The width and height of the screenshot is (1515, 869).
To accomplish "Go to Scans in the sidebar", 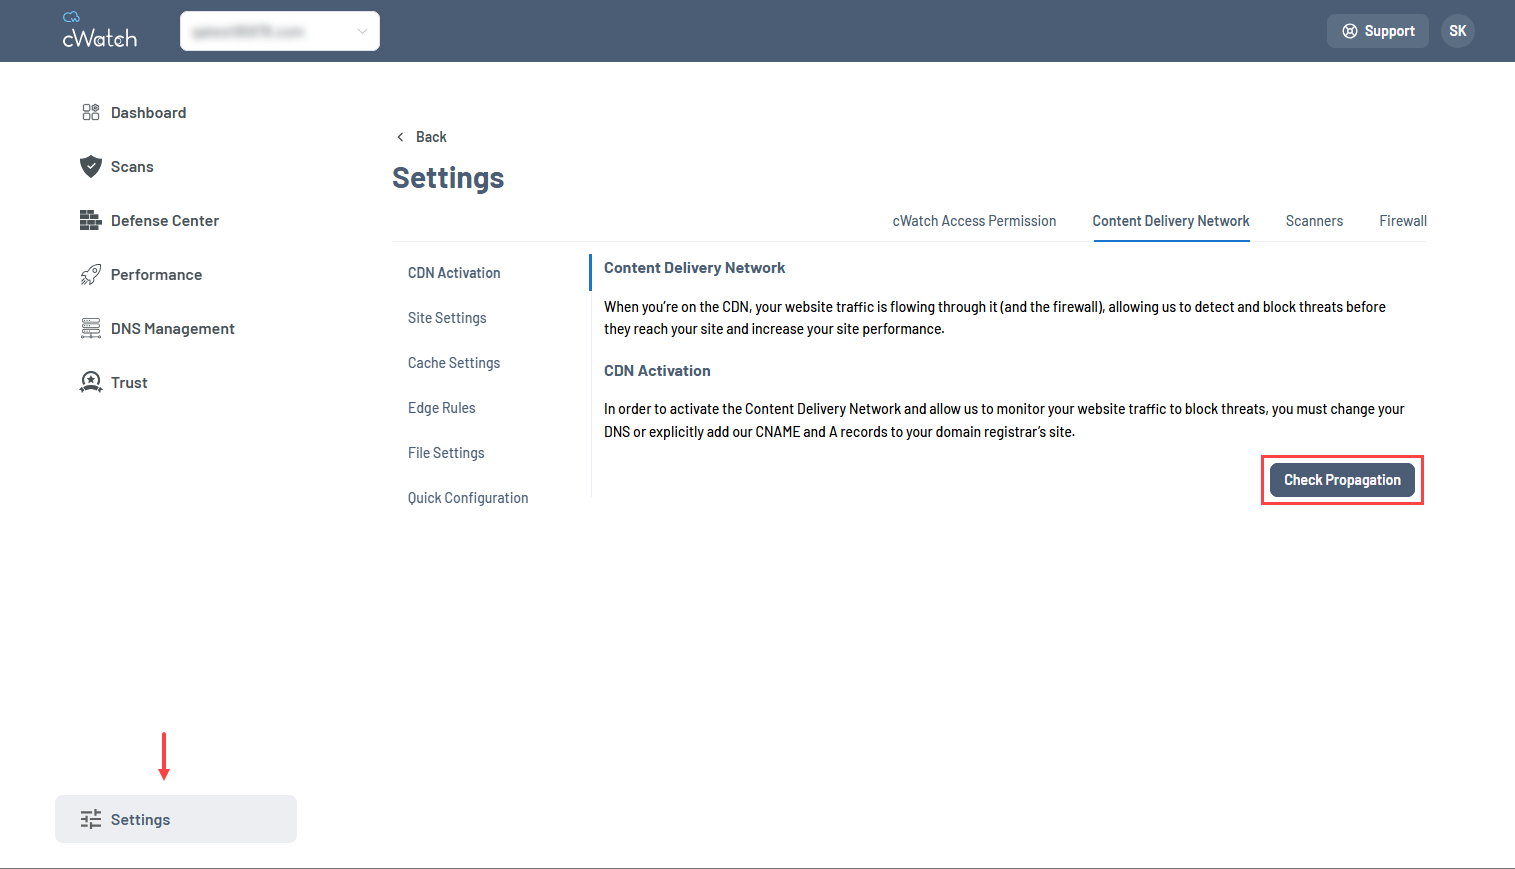I will (x=132, y=166).
